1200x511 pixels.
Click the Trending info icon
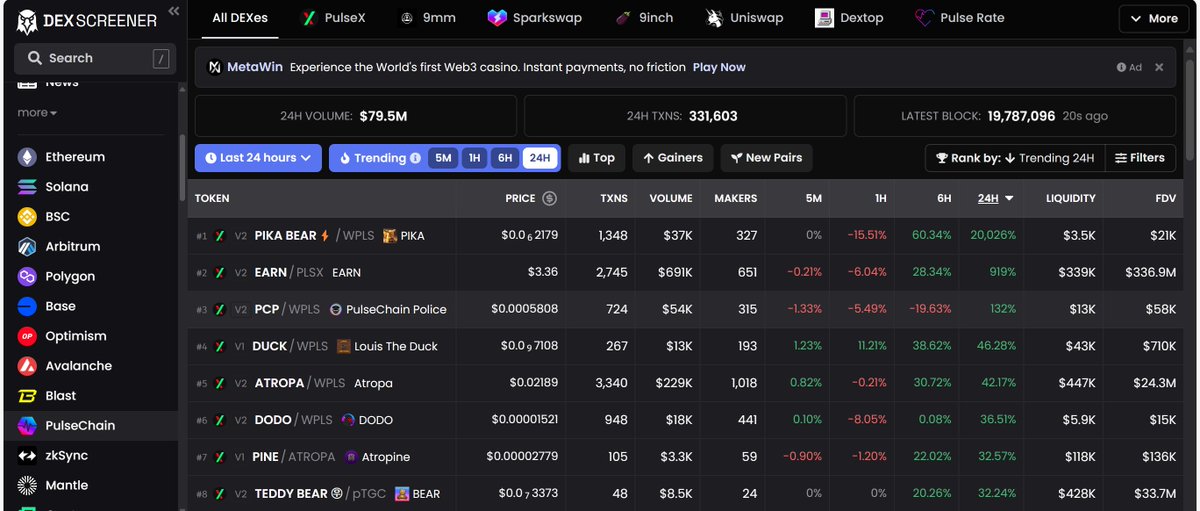click(x=415, y=158)
